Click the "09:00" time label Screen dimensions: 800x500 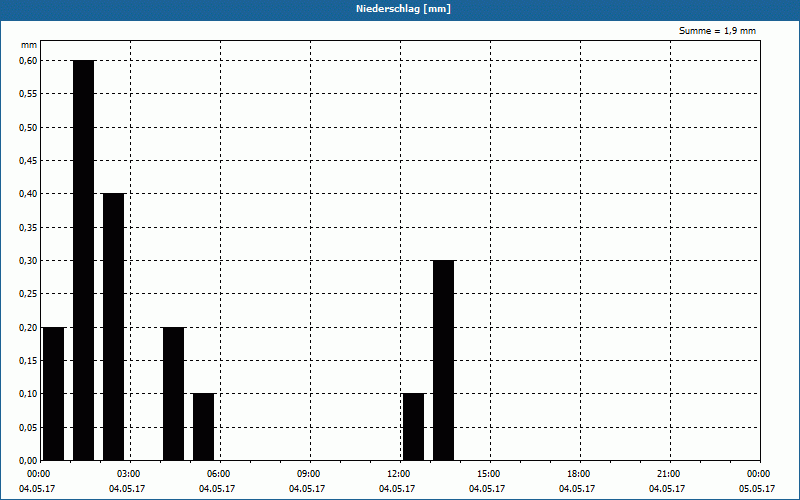(309, 474)
